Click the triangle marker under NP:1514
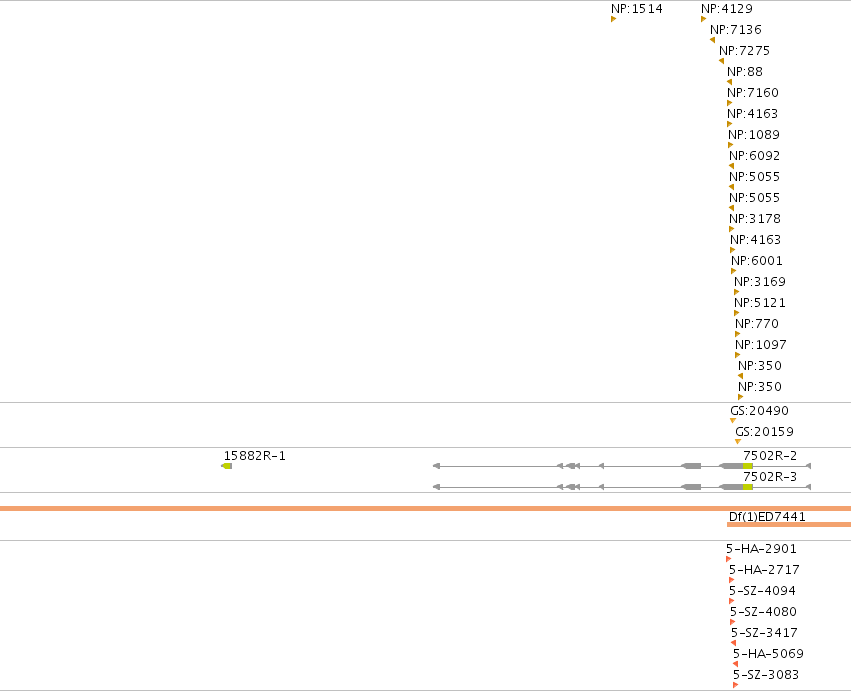Screen dimensions: 851x691 (x=613, y=19)
